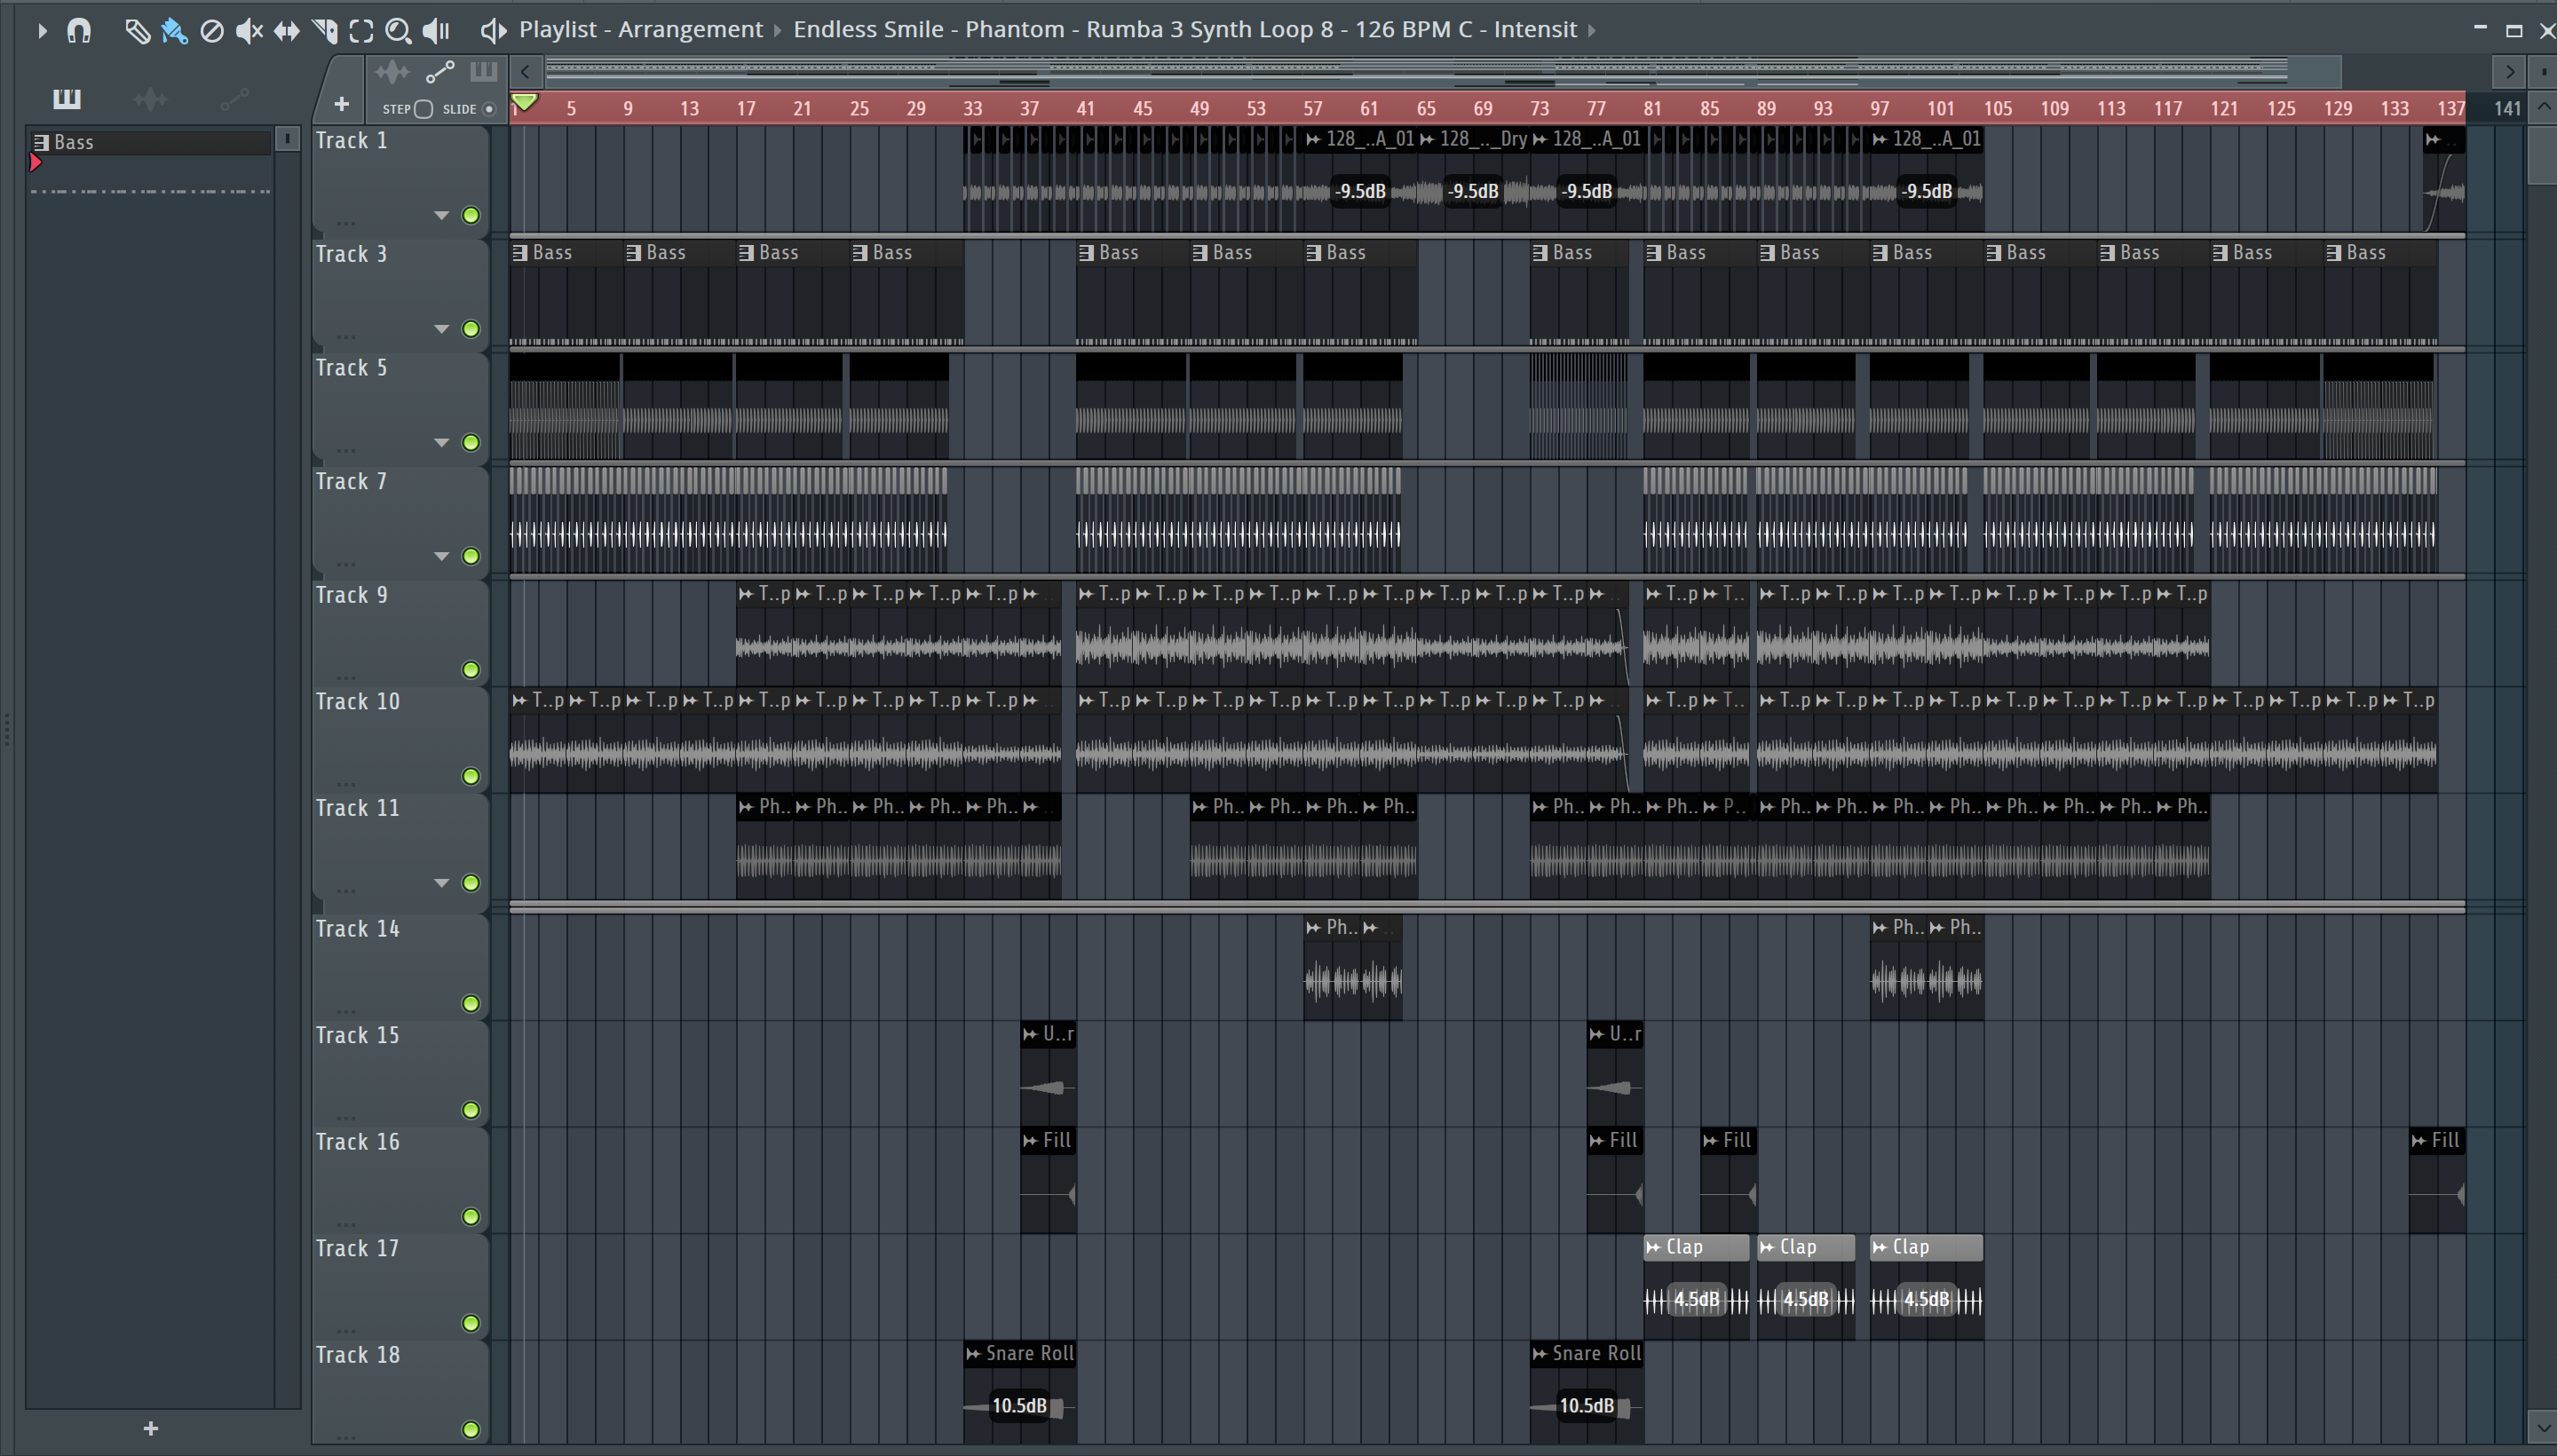Select the Select (marquee) tool
Viewport: 2557px width, 1456px height.
click(x=361, y=31)
